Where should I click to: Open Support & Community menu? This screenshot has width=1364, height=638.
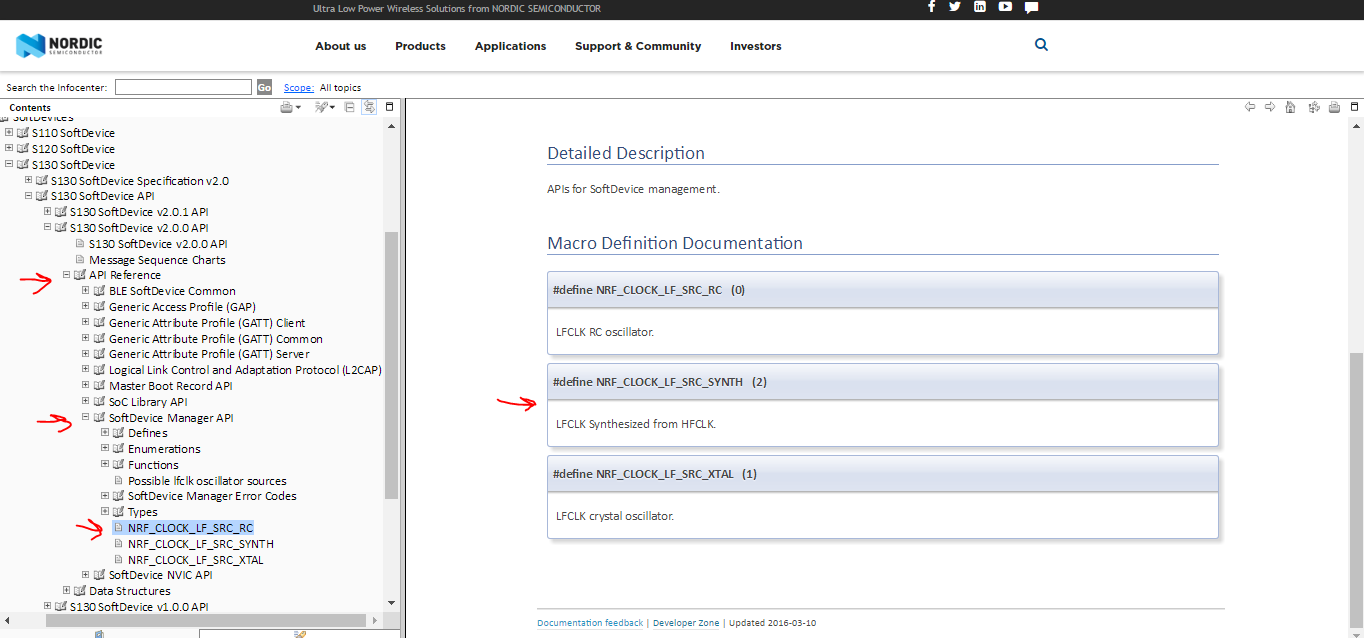tap(638, 46)
